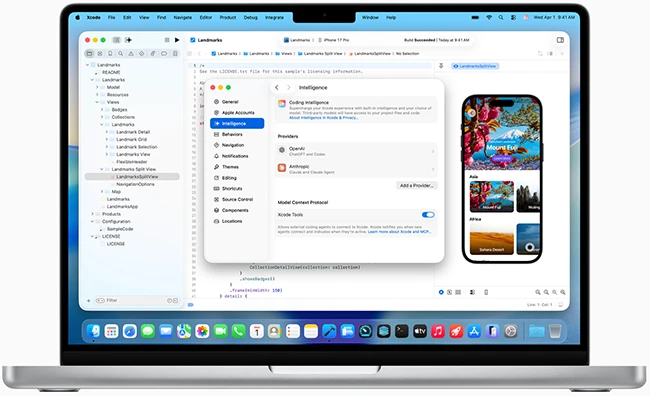Open canvas Device Settings icon
650x396 pixels.
(x=472, y=292)
